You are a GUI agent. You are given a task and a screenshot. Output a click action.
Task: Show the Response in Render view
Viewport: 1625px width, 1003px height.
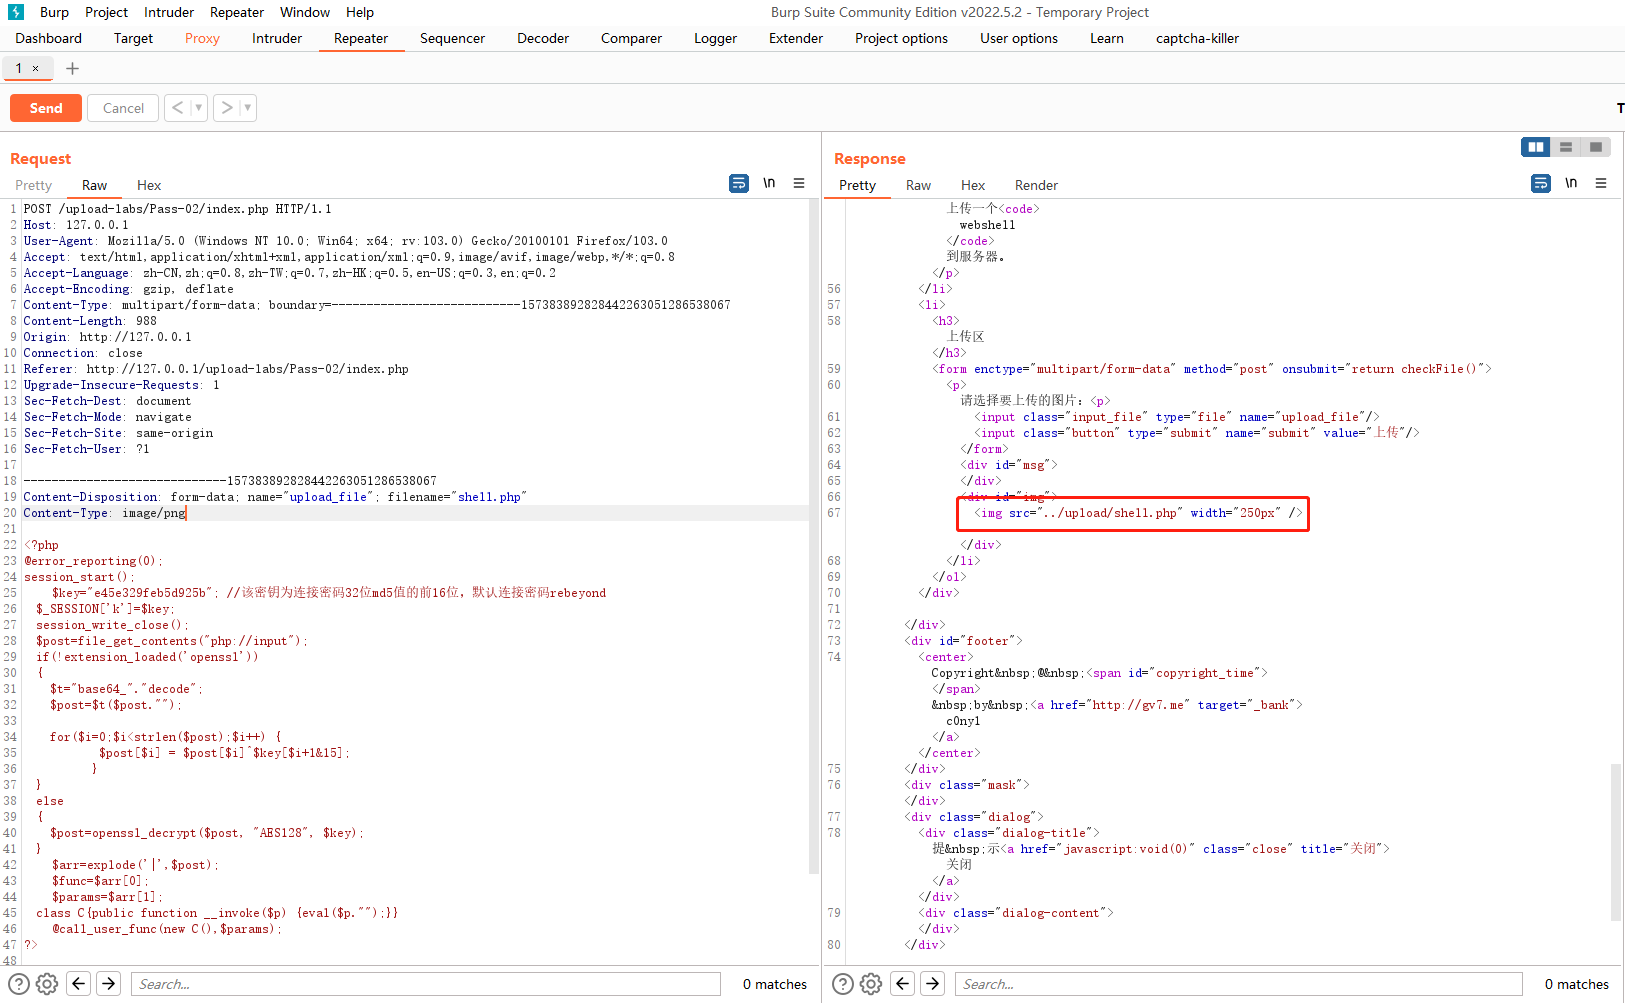point(1036,185)
